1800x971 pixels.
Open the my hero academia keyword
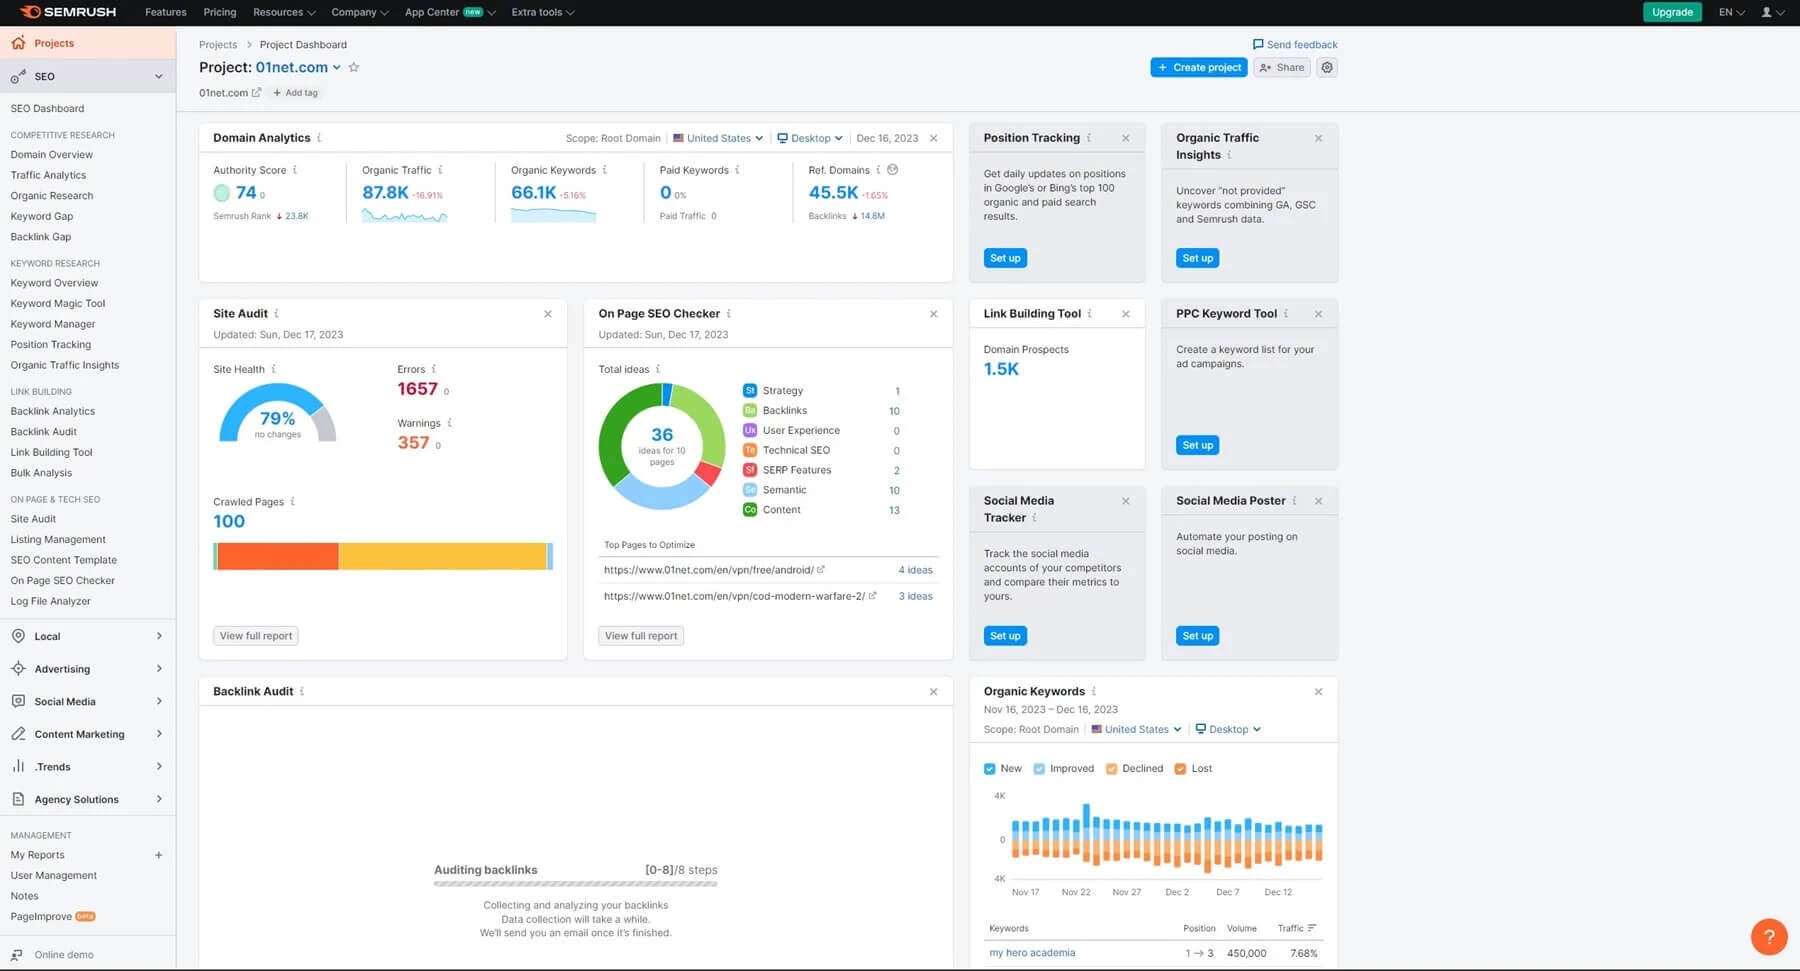coord(1032,953)
